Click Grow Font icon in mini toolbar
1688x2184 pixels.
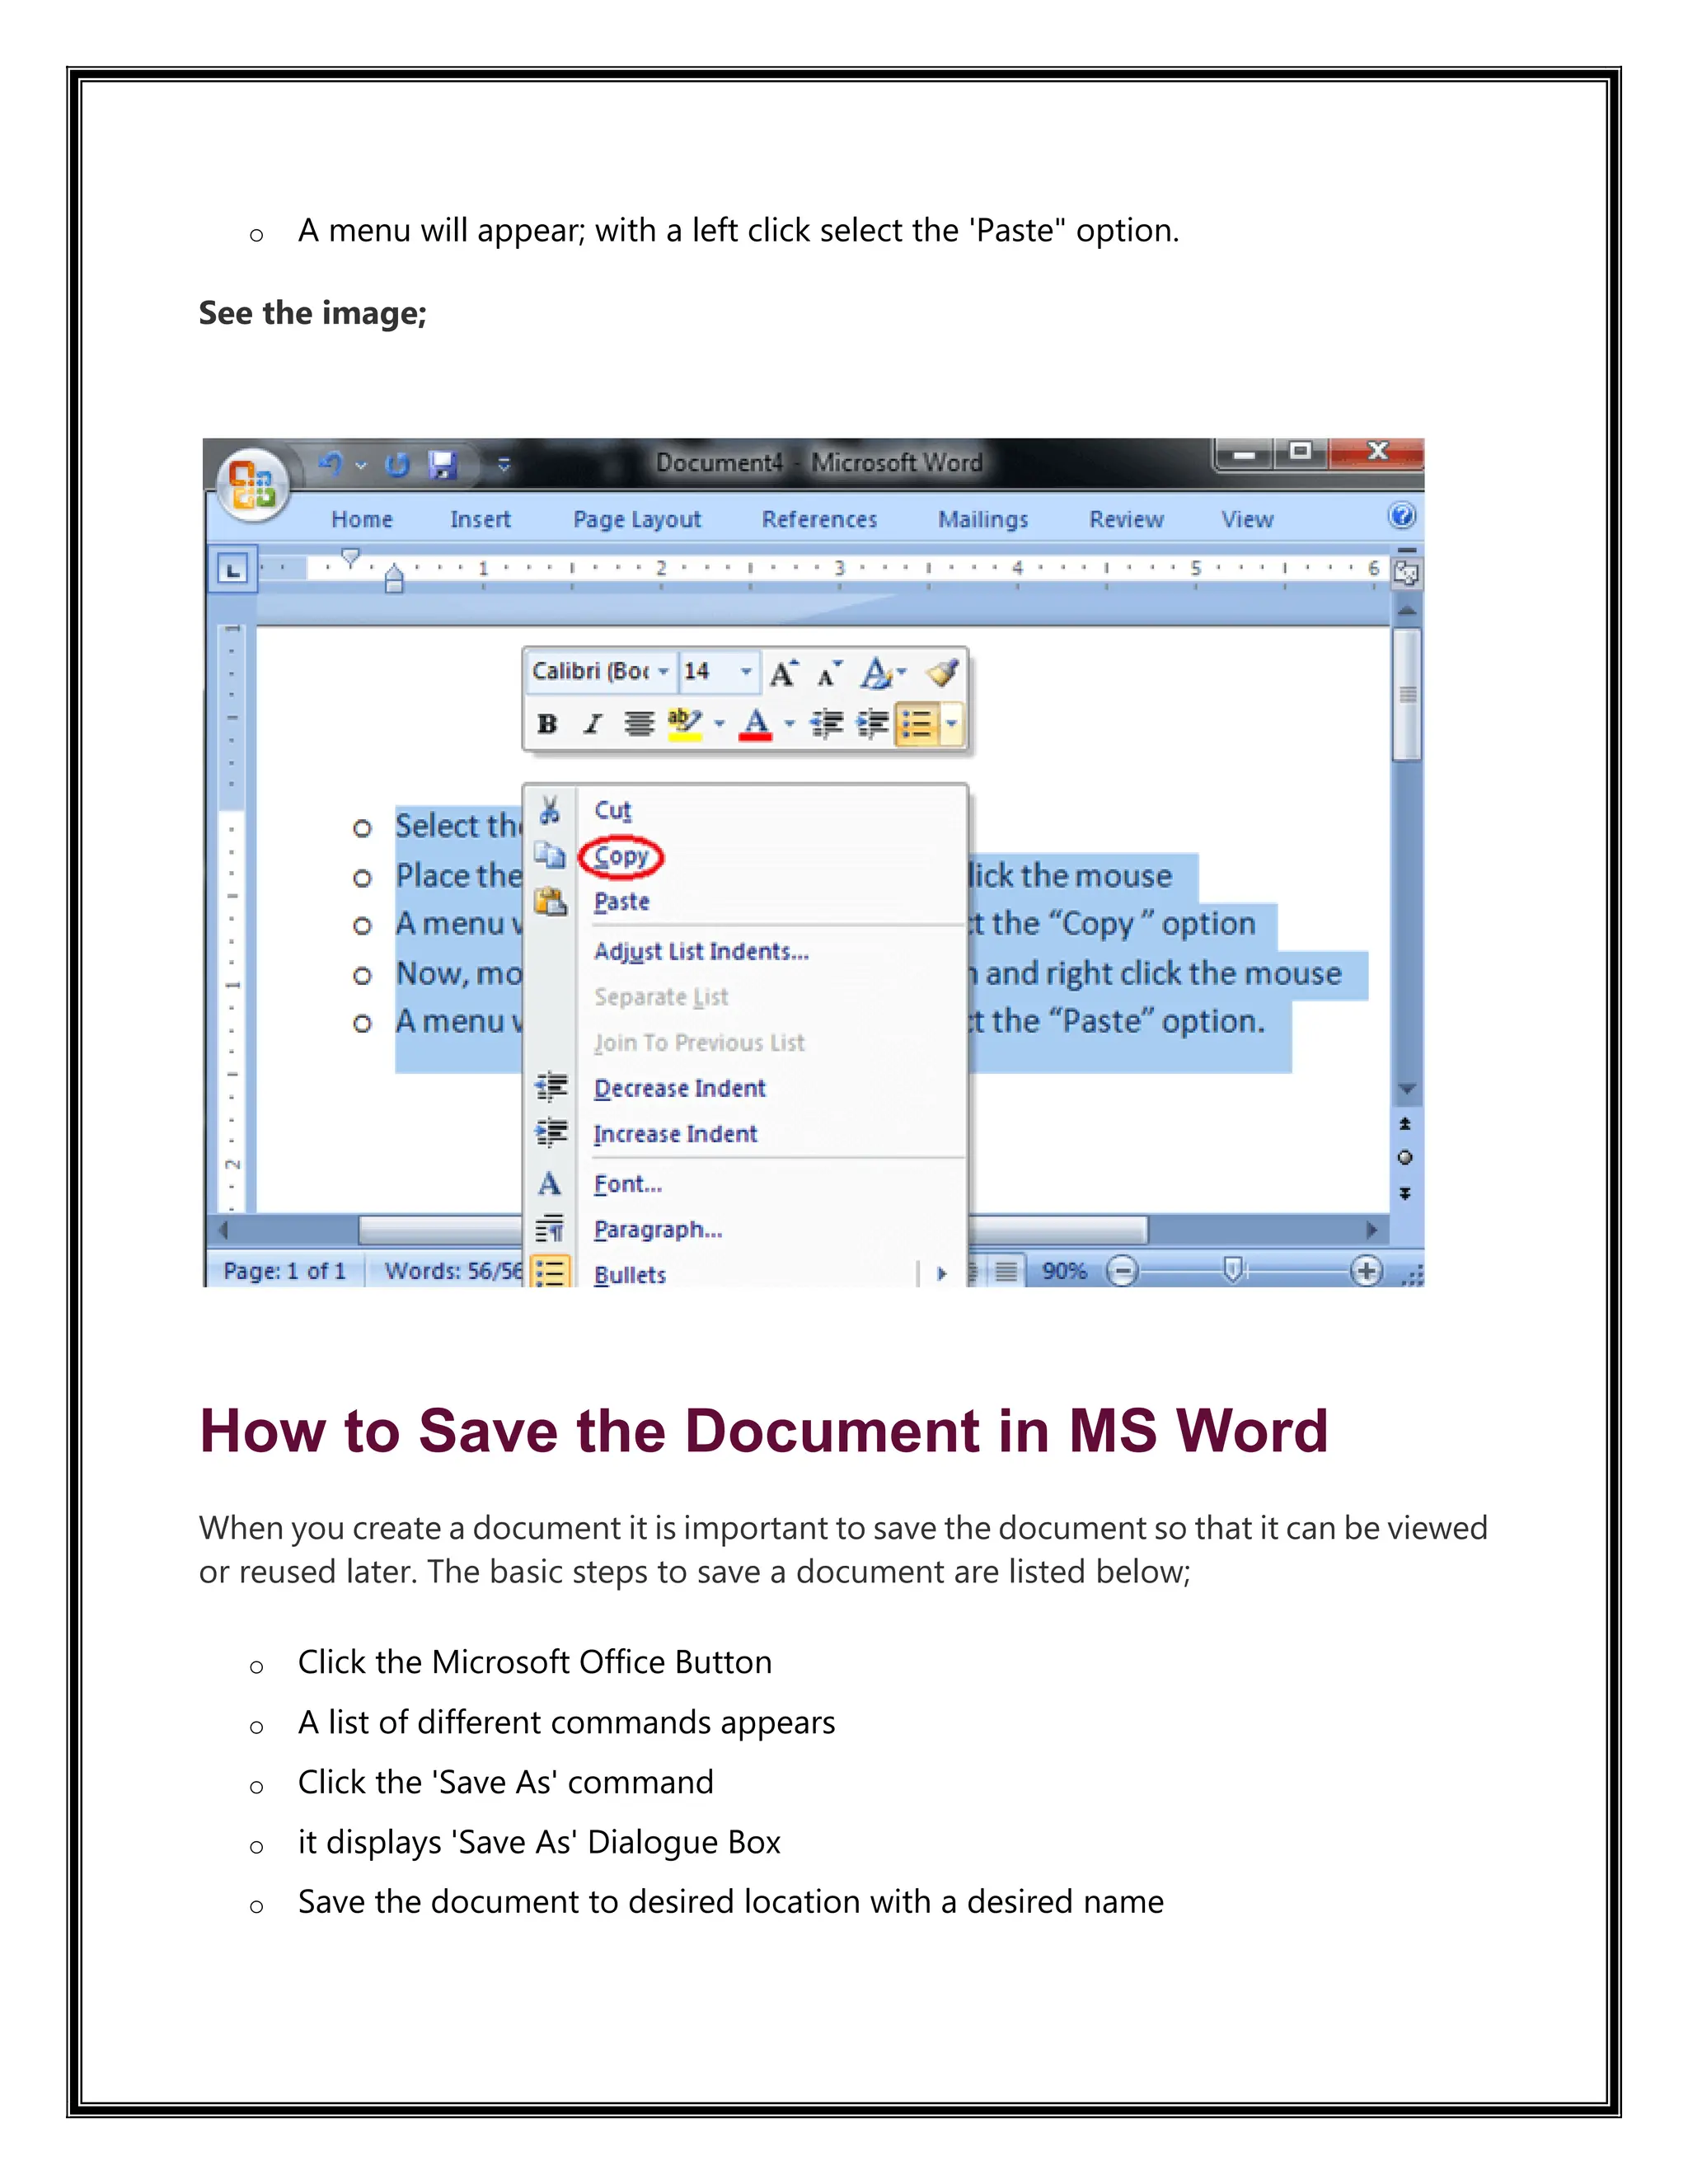tap(784, 673)
